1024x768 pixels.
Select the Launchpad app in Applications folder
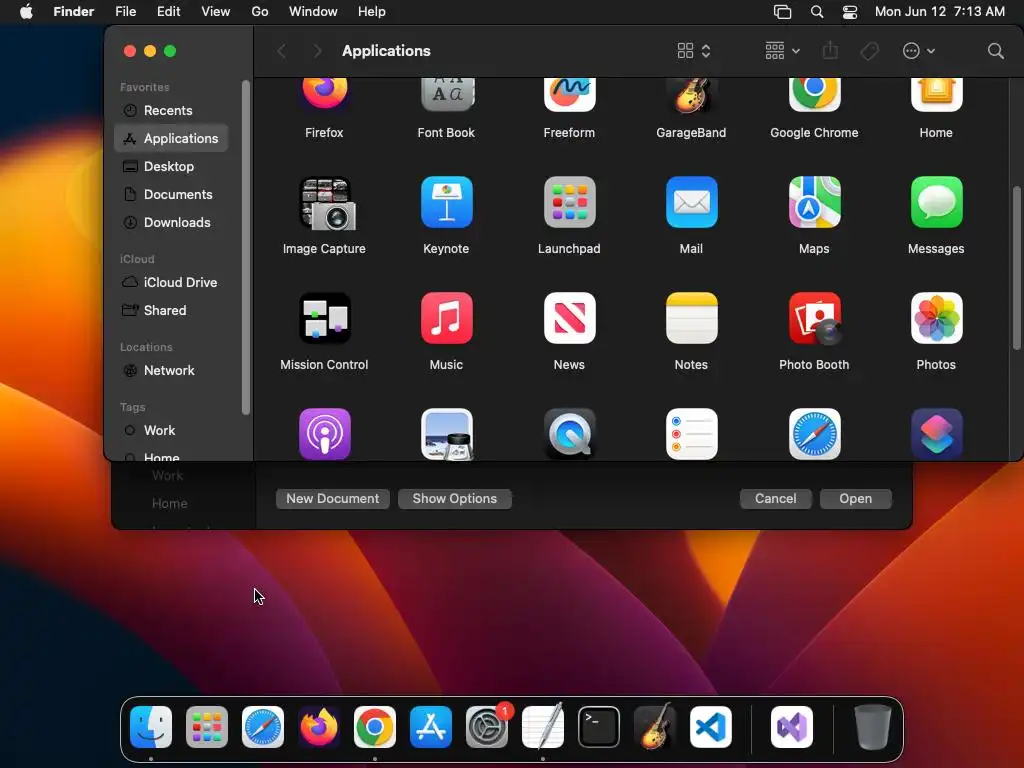click(569, 202)
